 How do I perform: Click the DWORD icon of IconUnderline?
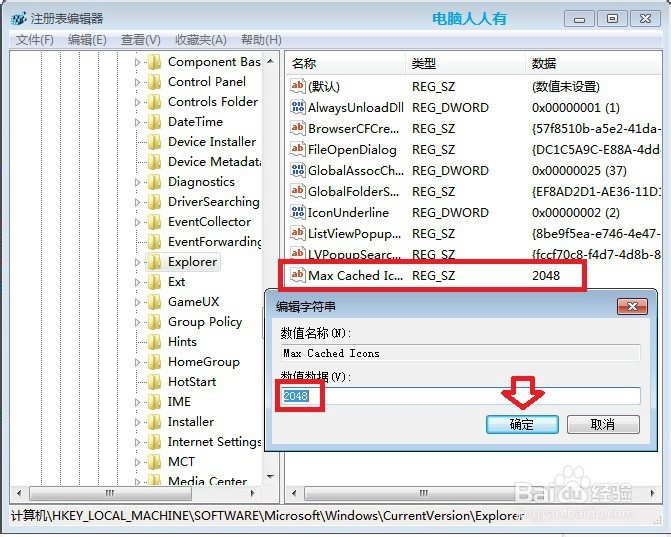click(297, 212)
